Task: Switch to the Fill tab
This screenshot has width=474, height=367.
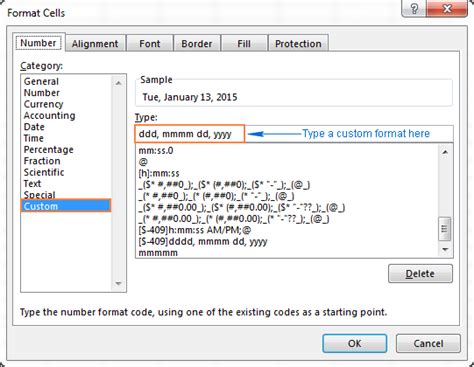Action: pyautogui.click(x=244, y=44)
